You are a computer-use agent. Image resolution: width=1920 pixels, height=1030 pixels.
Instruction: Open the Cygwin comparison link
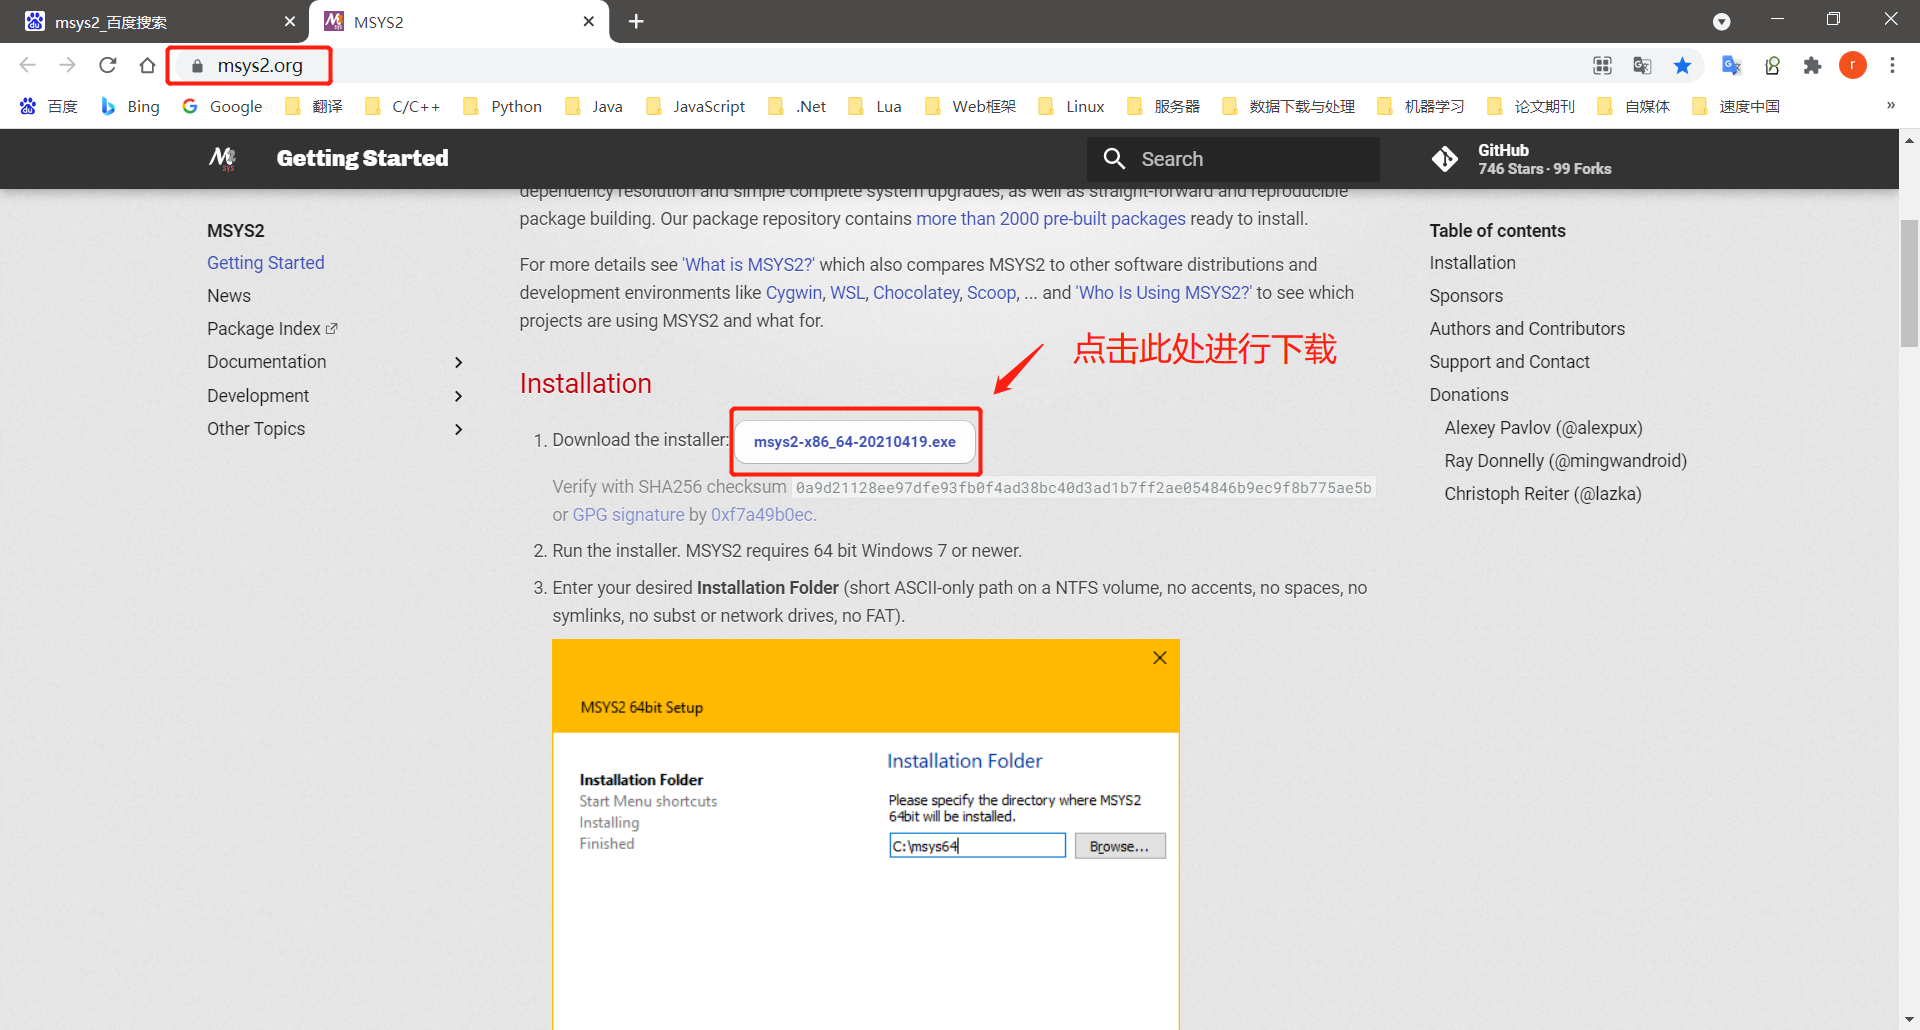coord(793,293)
